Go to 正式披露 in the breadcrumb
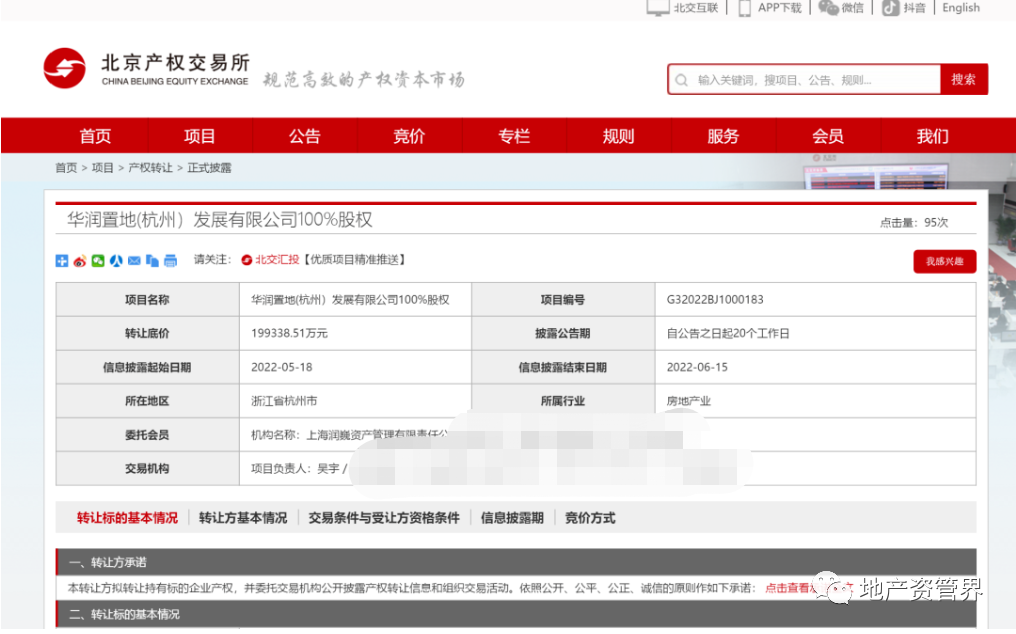Screen dimensions: 1016x634 pos(209,168)
